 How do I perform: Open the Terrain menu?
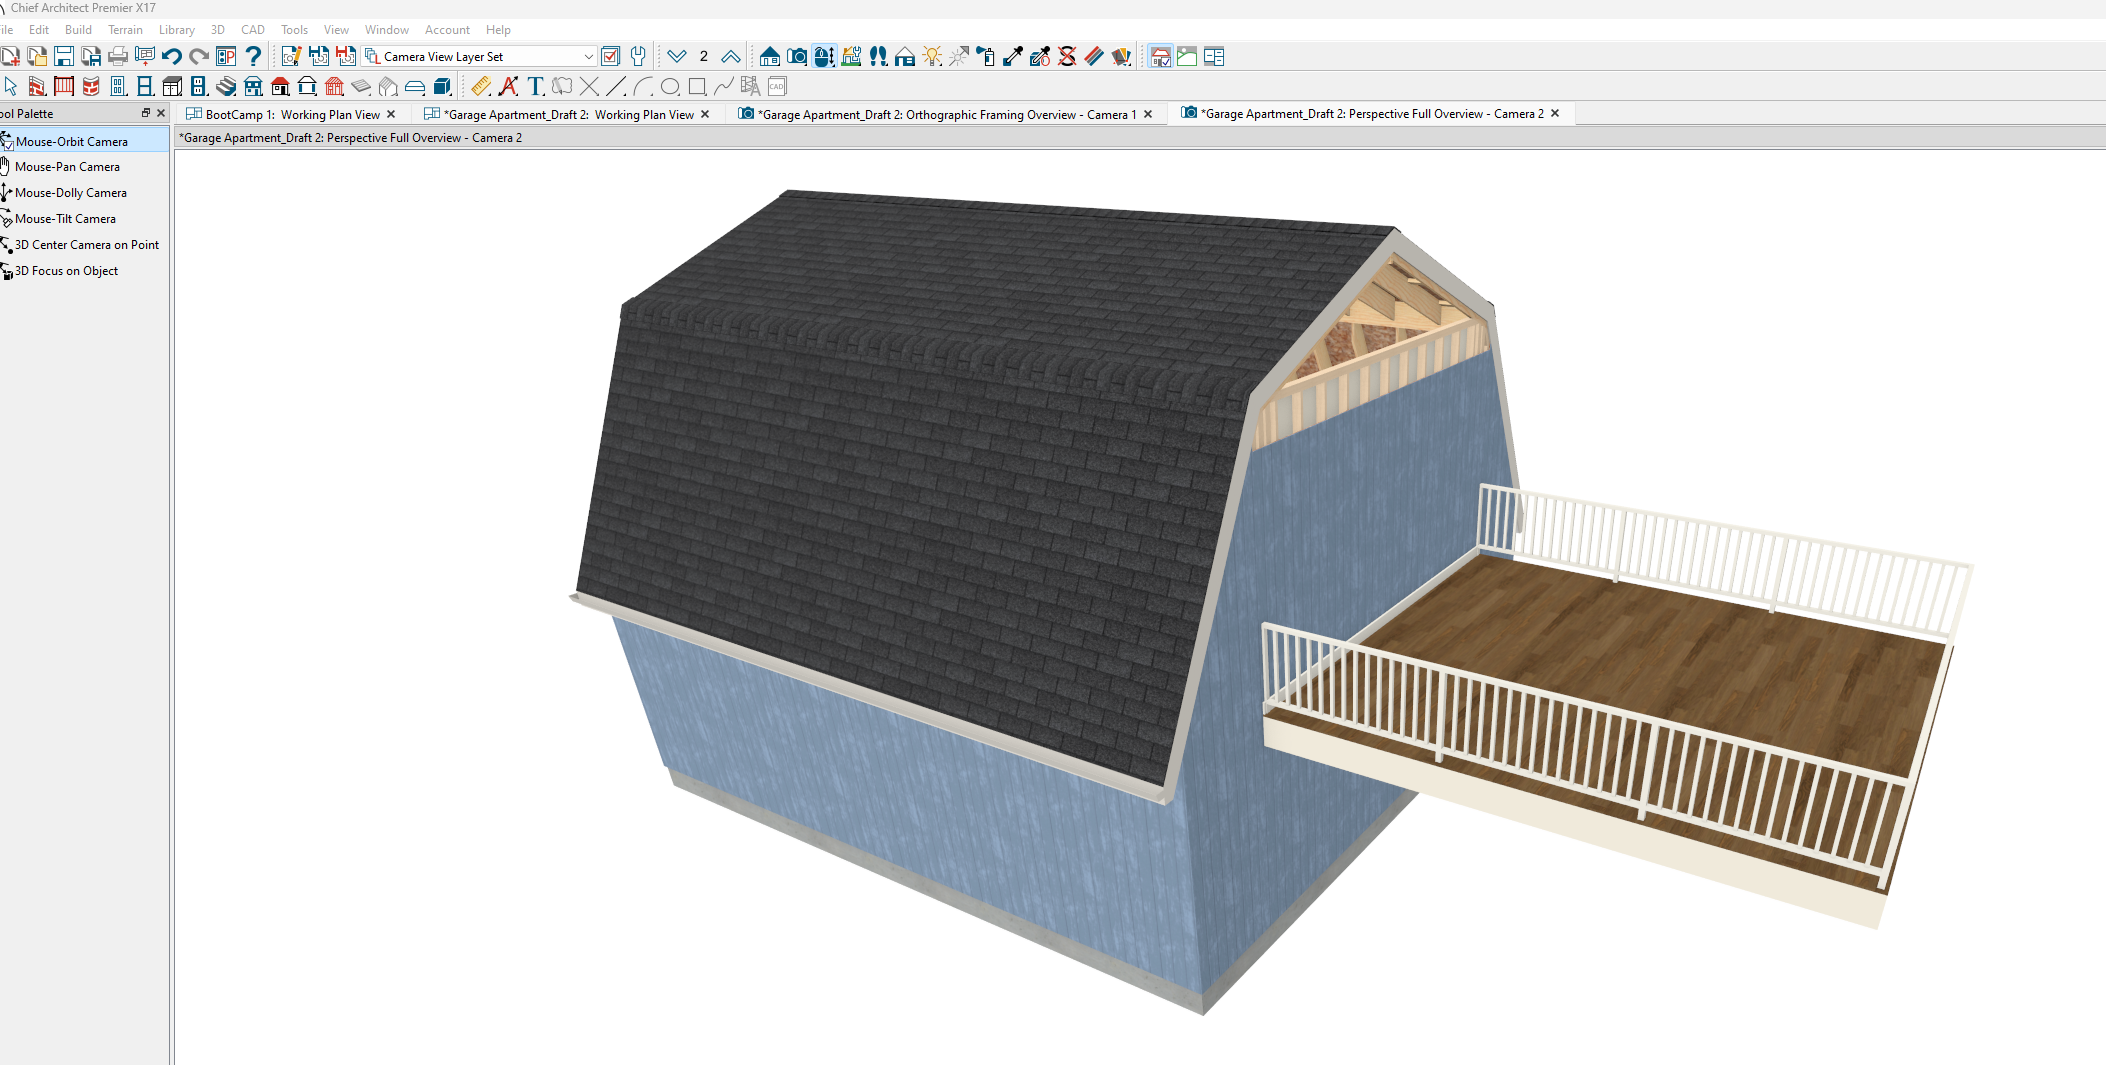[125, 30]
